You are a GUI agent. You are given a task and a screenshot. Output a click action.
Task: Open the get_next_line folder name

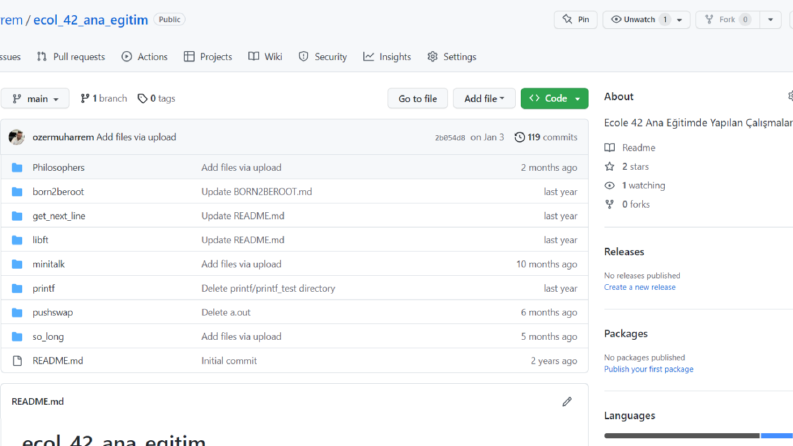click(x=59, y=216)
